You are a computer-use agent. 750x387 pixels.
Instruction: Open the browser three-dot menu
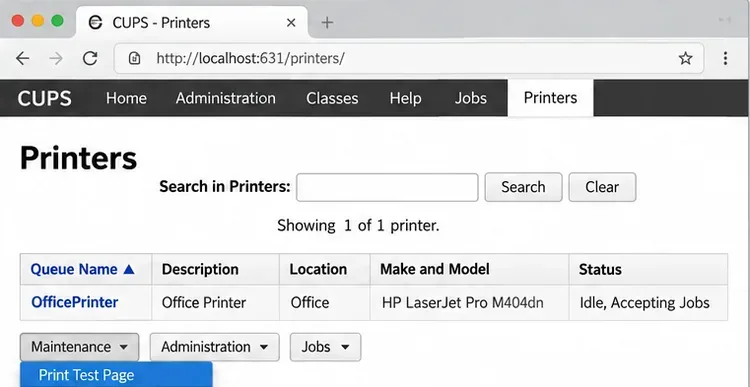725,58
